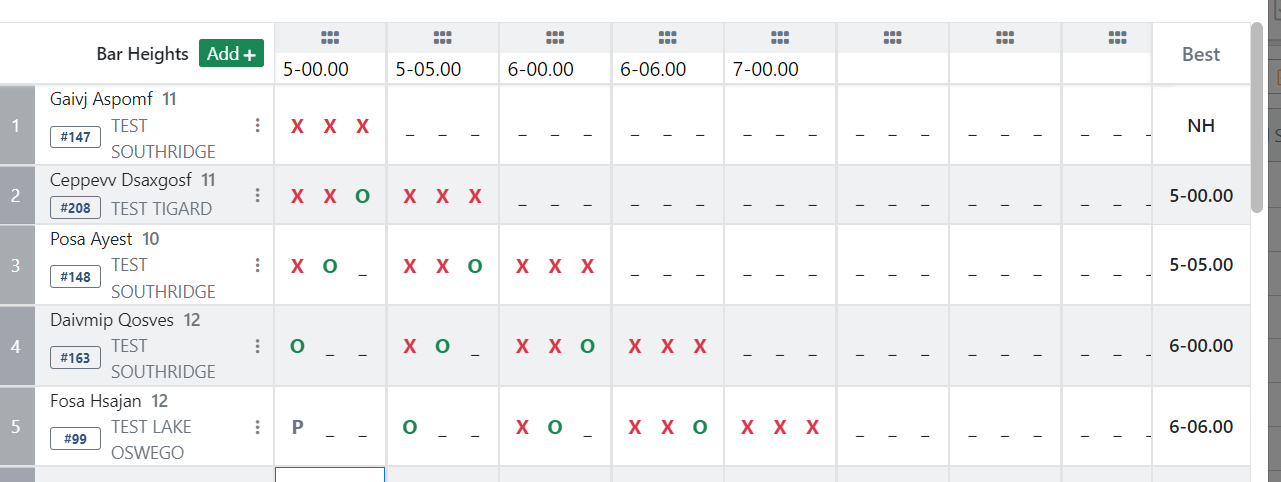Click Daivmip Qosves's attempts at 6-06.00

pyautogui.click(x=667, y=346)
